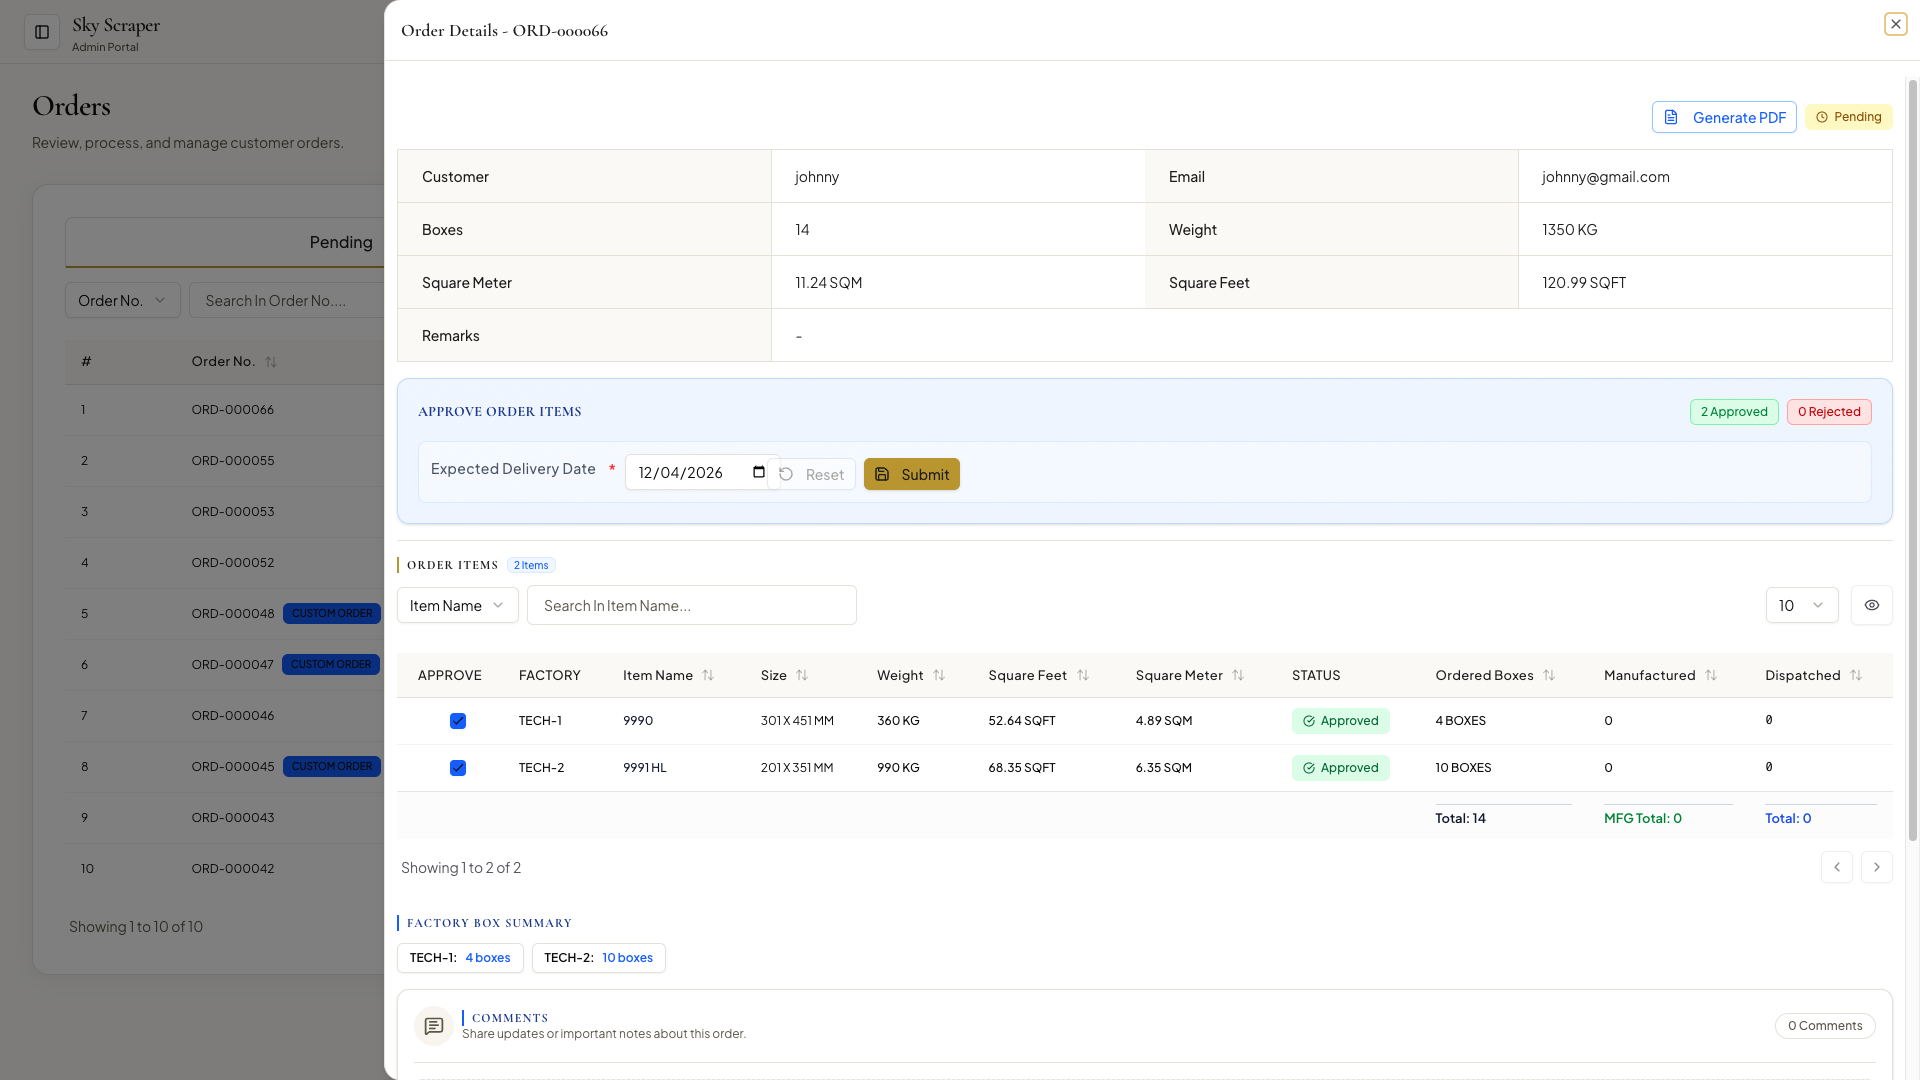This screenshot has height=1080, width=1920.
Task: Click the 0 Rejected badge
Action: (x=1829, y=412)
